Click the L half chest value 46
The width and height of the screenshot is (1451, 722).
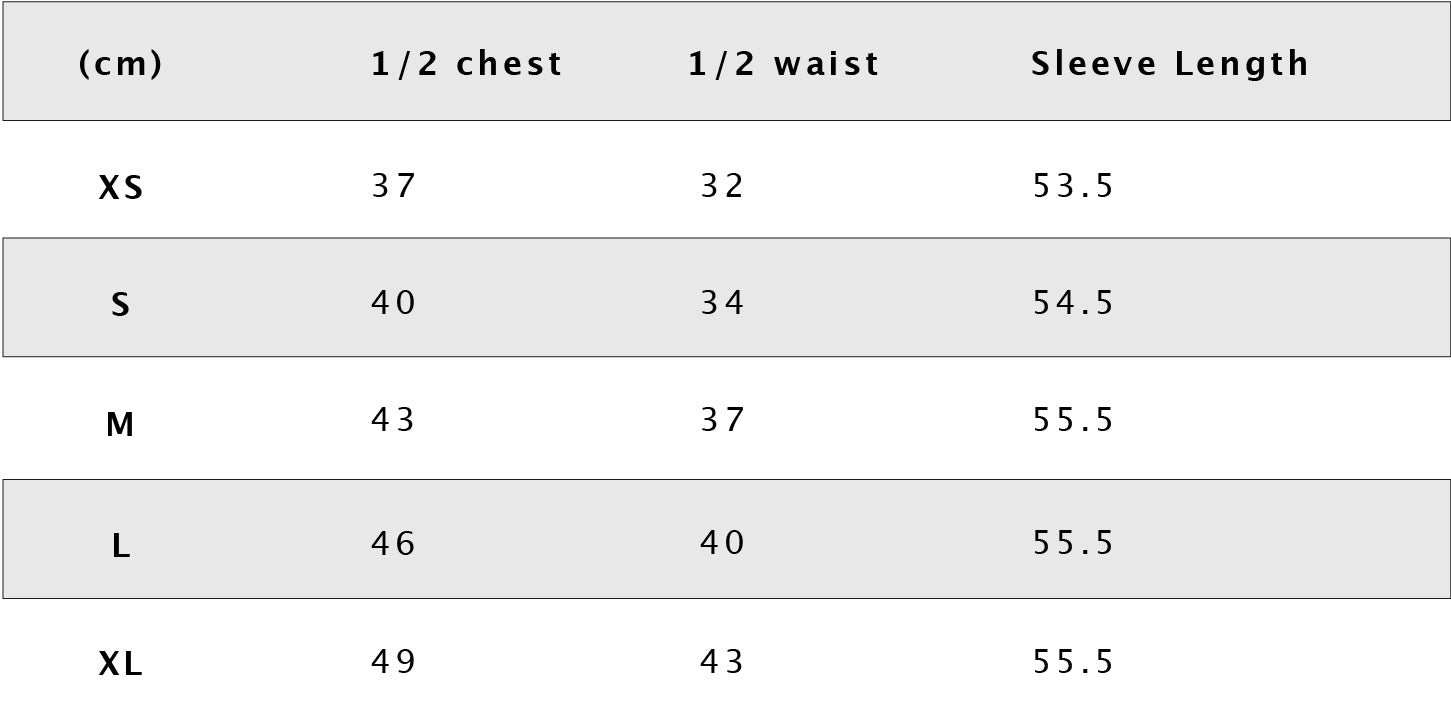tap(393, 542)
